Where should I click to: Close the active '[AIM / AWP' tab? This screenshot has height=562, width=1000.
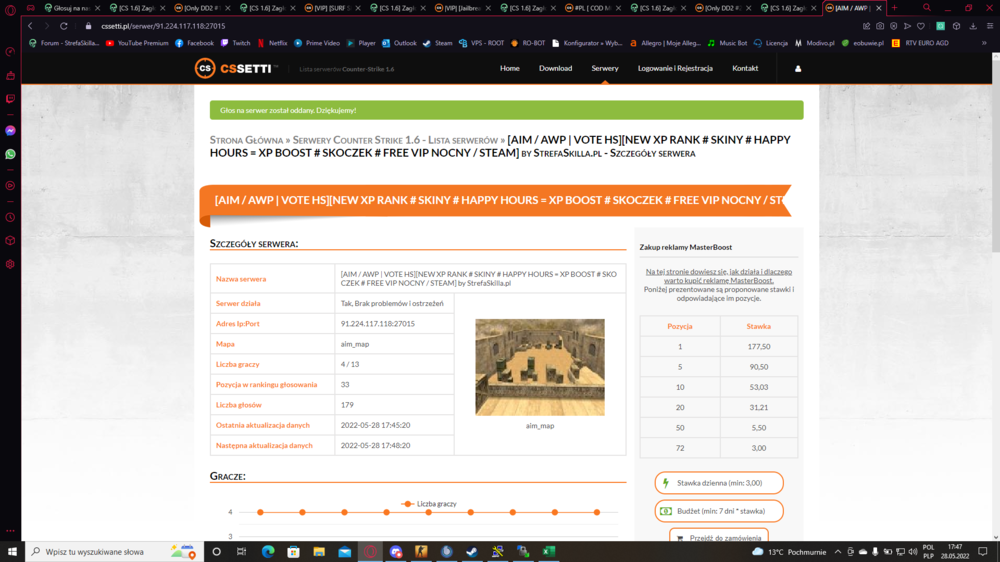879,8
